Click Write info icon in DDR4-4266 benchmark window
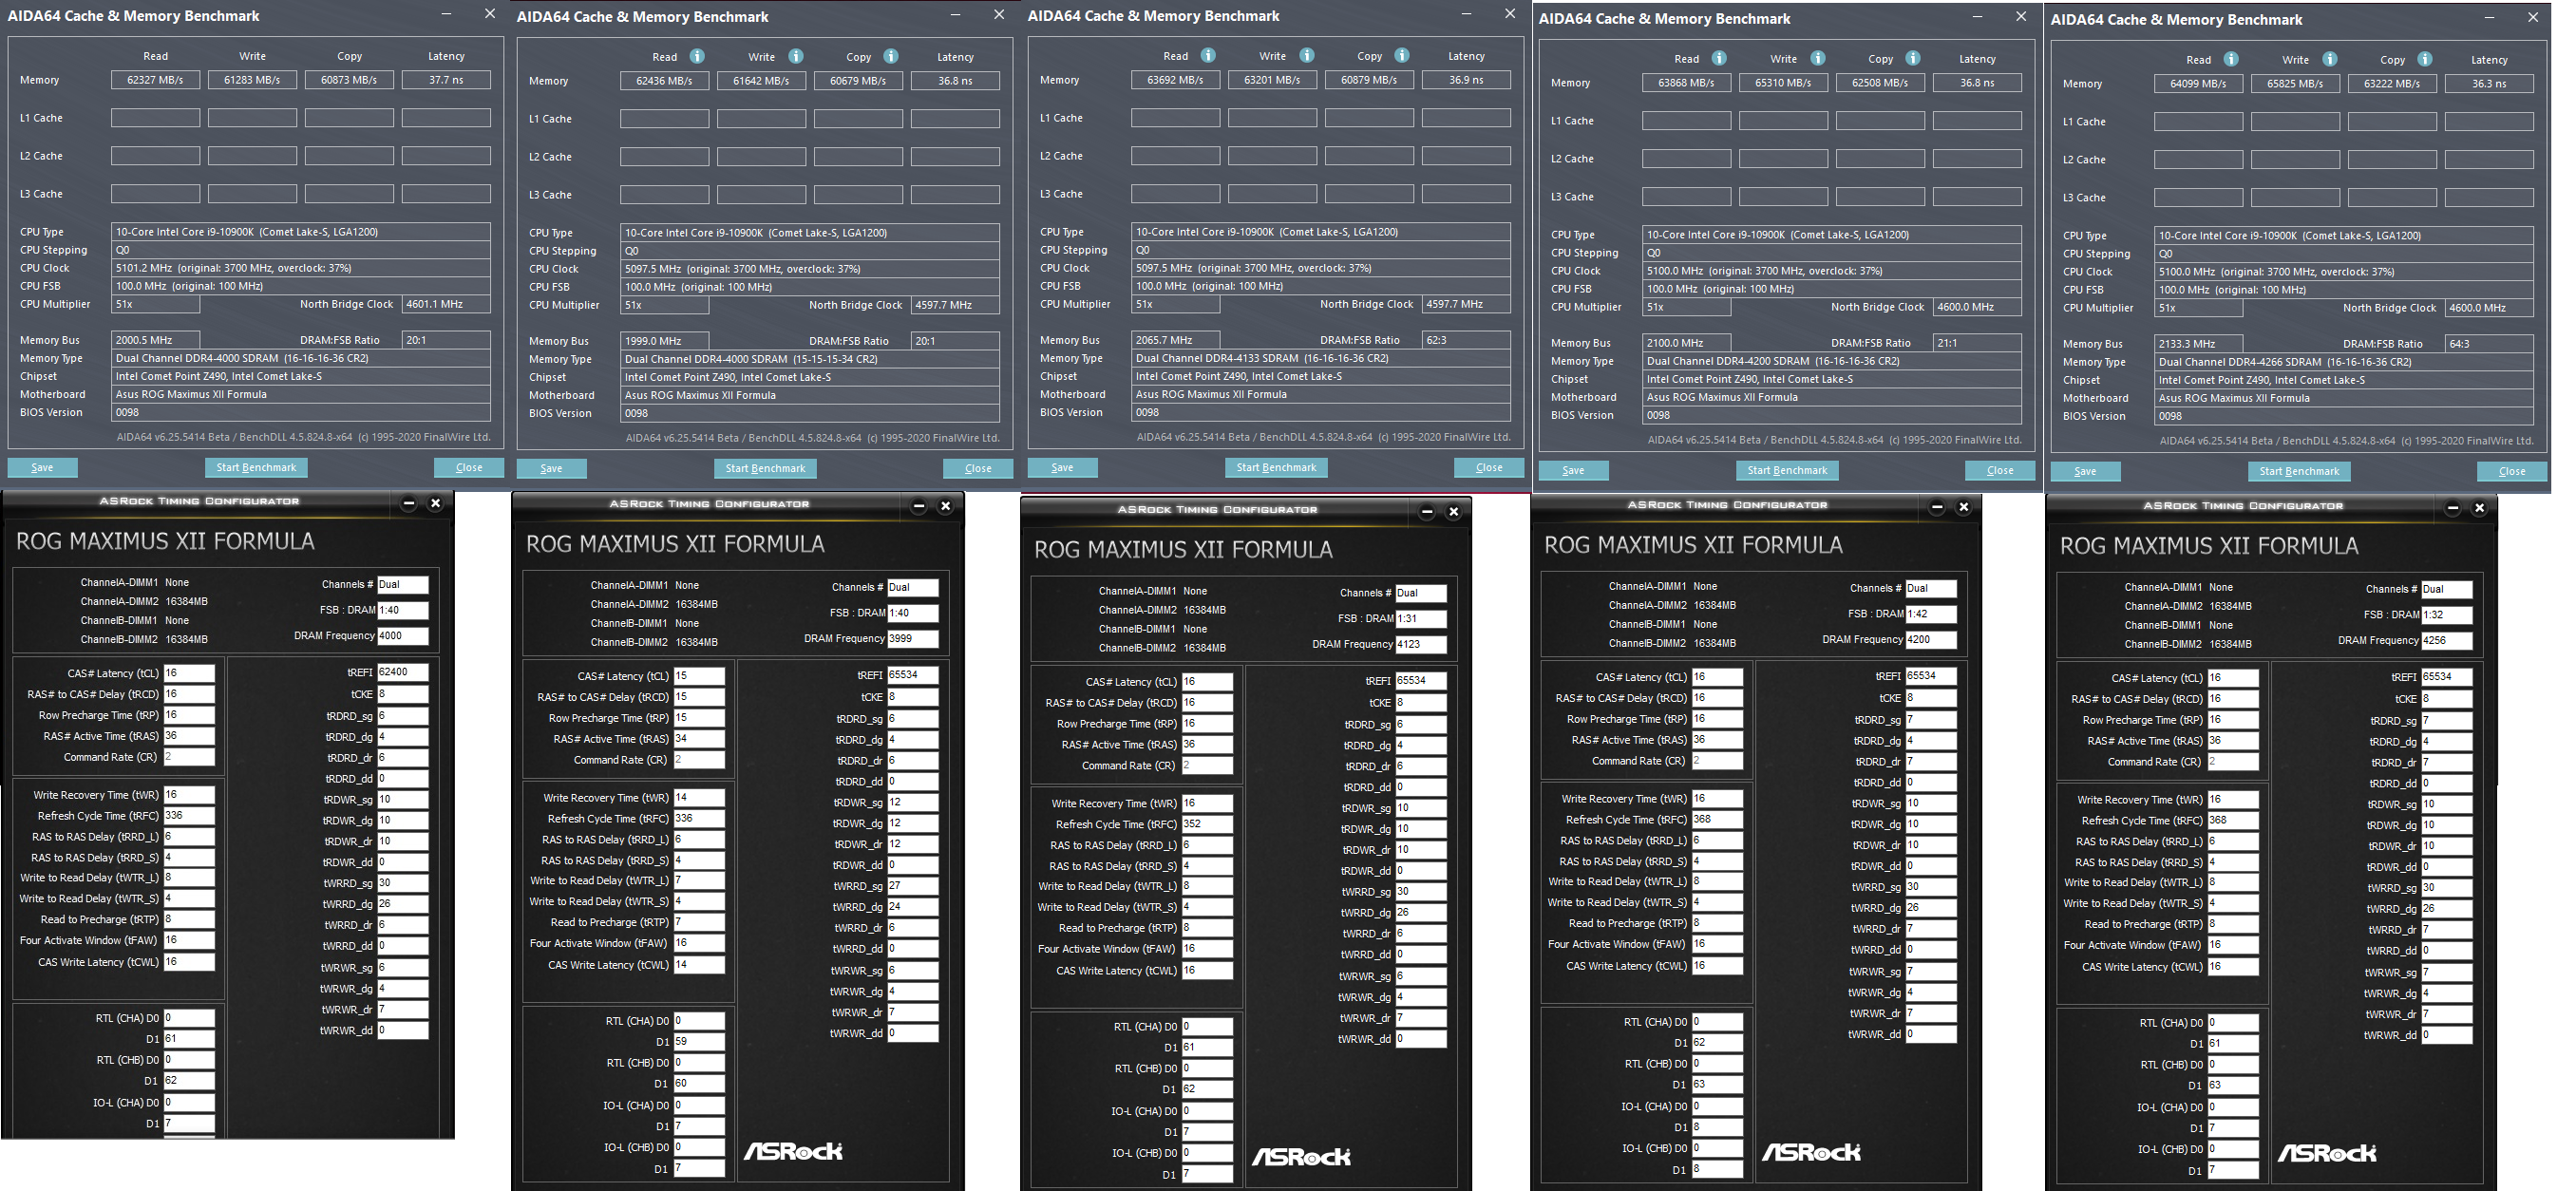The width and height of the screenshot is (2576, 1191). (x=2330, y=60)
